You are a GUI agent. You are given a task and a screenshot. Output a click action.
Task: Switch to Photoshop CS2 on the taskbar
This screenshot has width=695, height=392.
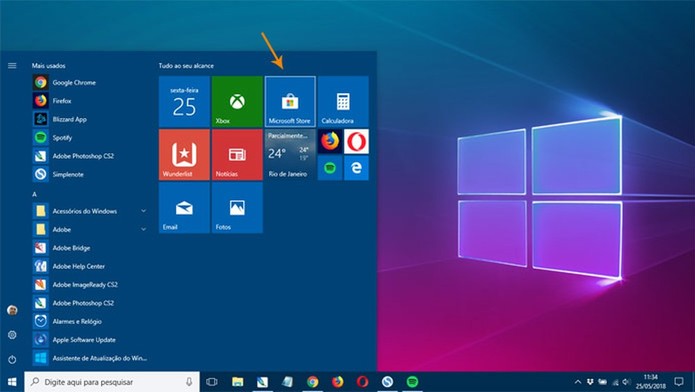pos(262,382)
